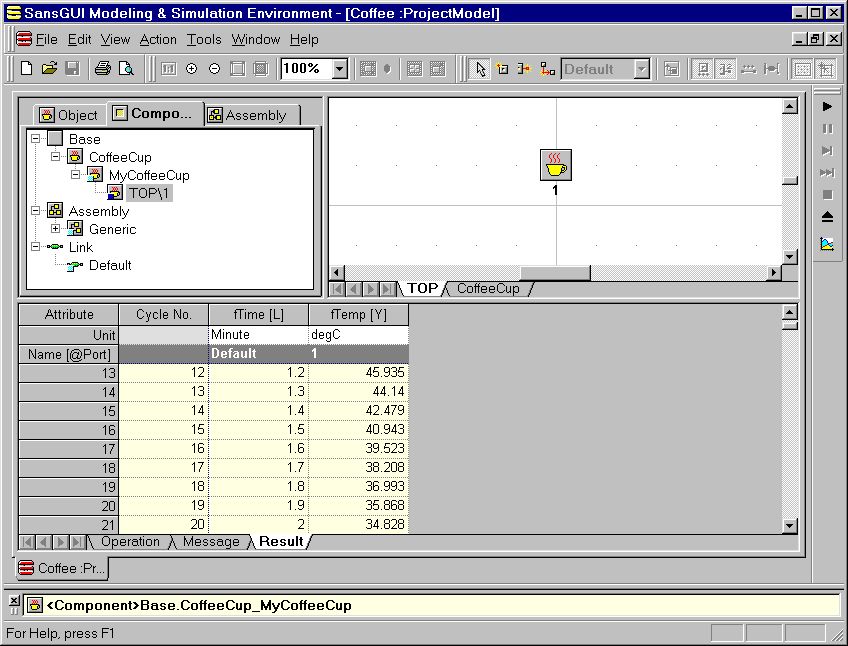848x646 pixels.
Task: Click the eject icon in simulation toolbar
Action: click(827, 217)
